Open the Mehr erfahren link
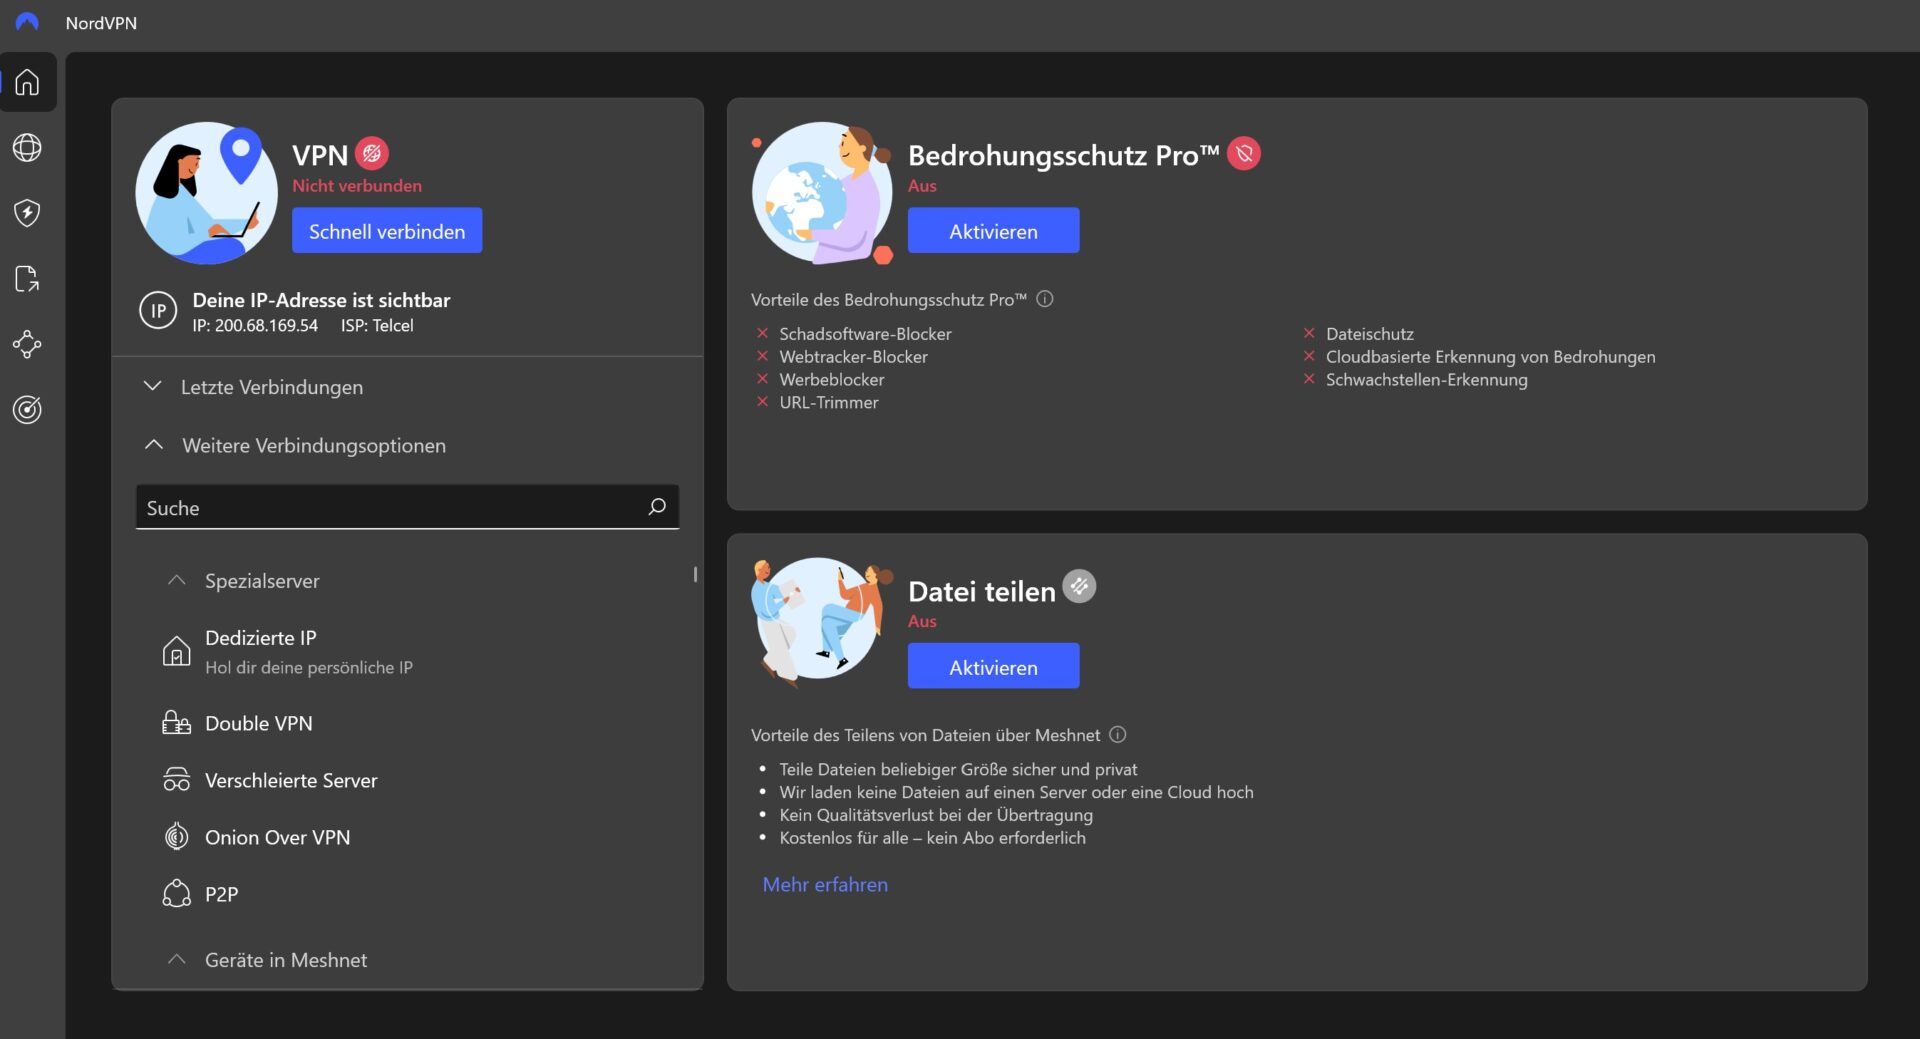This screenshot has width=1920, height=1039. [x=825, y=885]
